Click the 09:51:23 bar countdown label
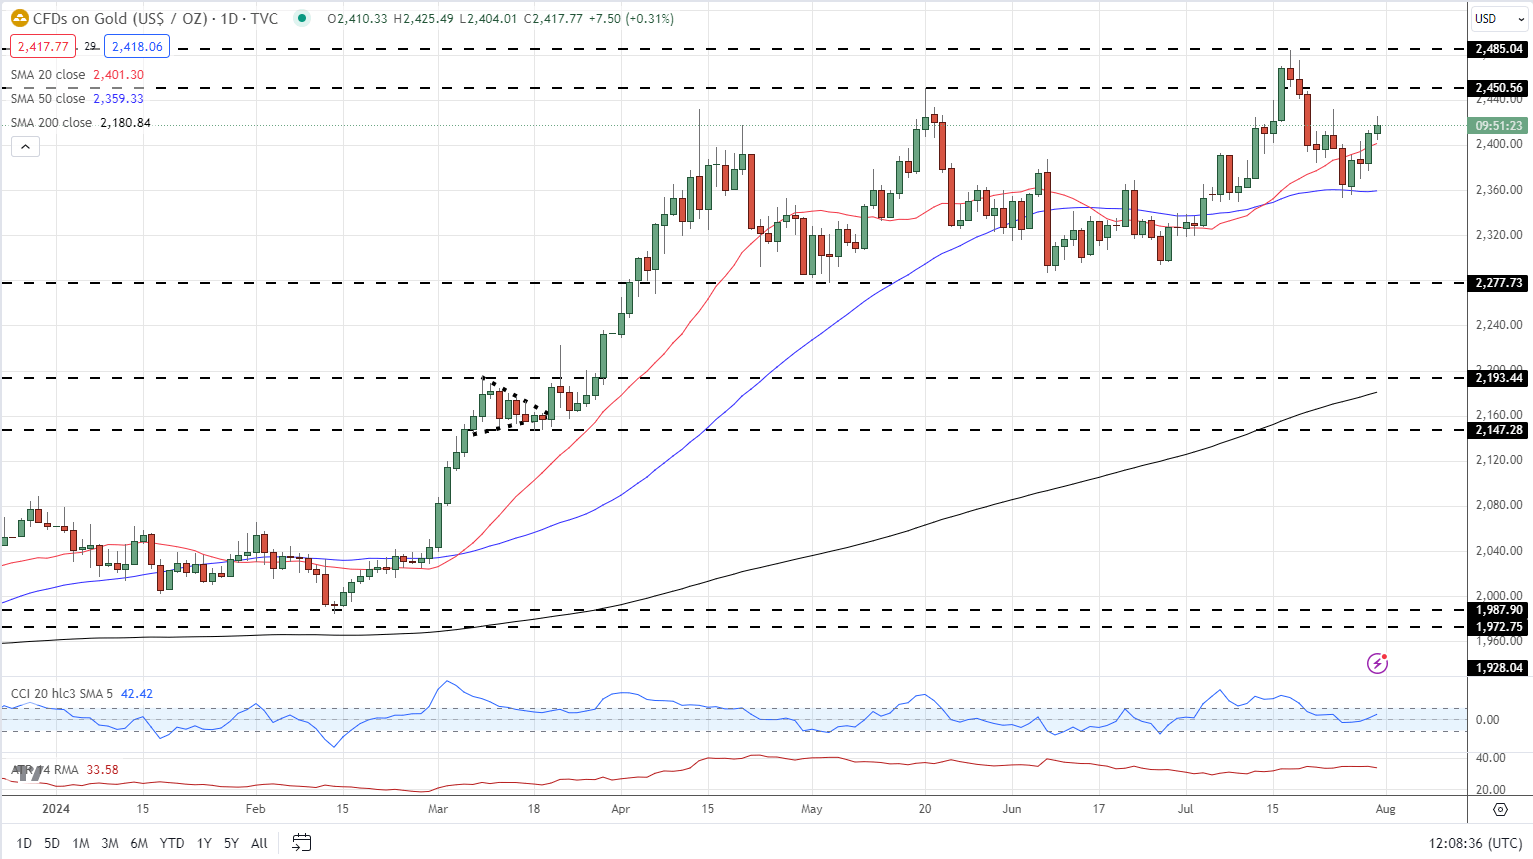This screenshot has height=859, width=1533. point(1499,126)
